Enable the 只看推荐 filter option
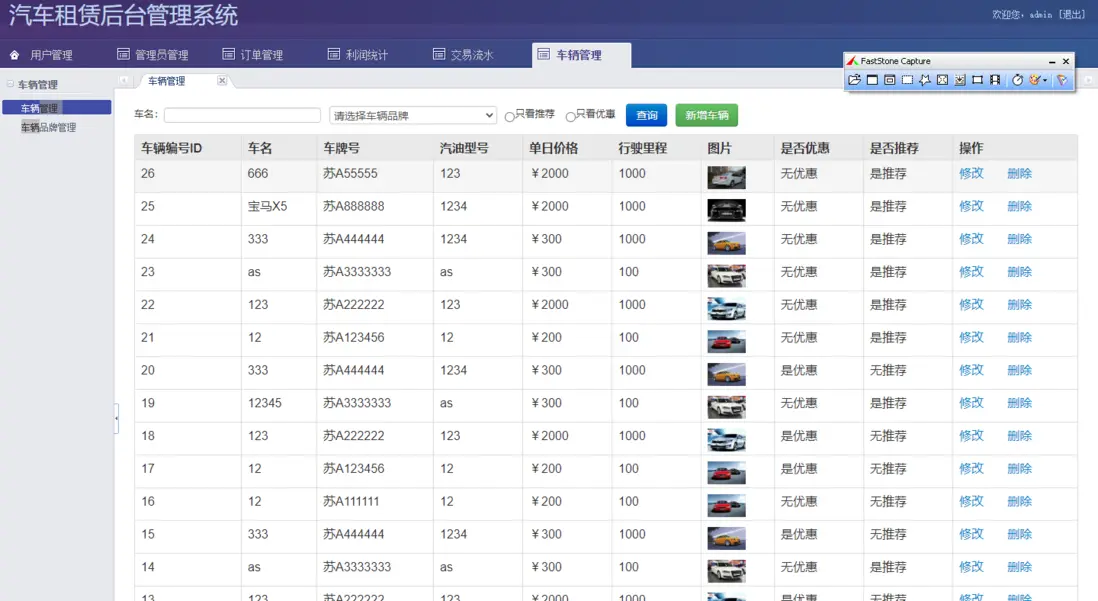The width and height of the screenshot is (1098, 601). [x=512, y=115]
